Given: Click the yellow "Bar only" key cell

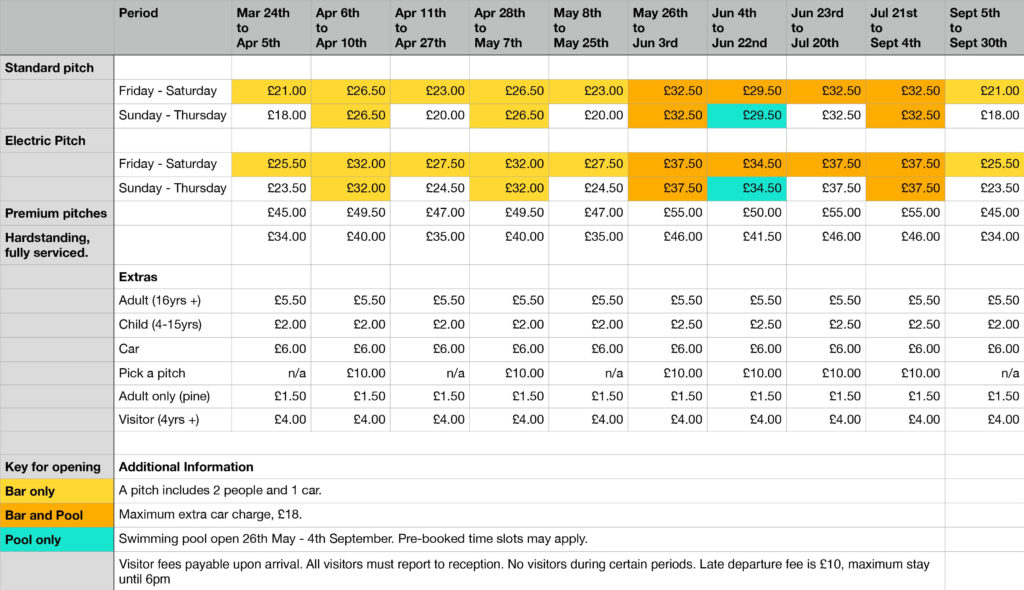Looking at the screenshot, I should tap(57, 491).
